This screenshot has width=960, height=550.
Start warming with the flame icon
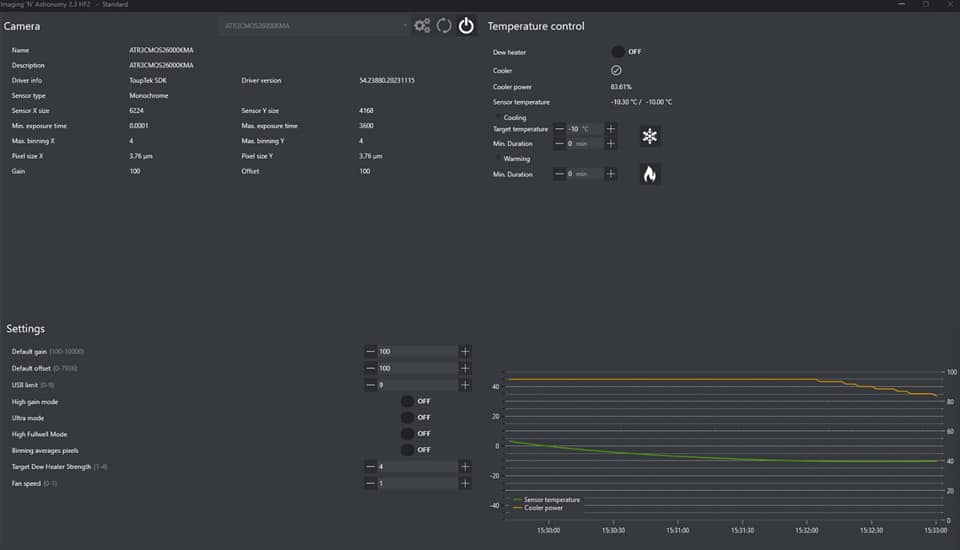click(650, 174)
